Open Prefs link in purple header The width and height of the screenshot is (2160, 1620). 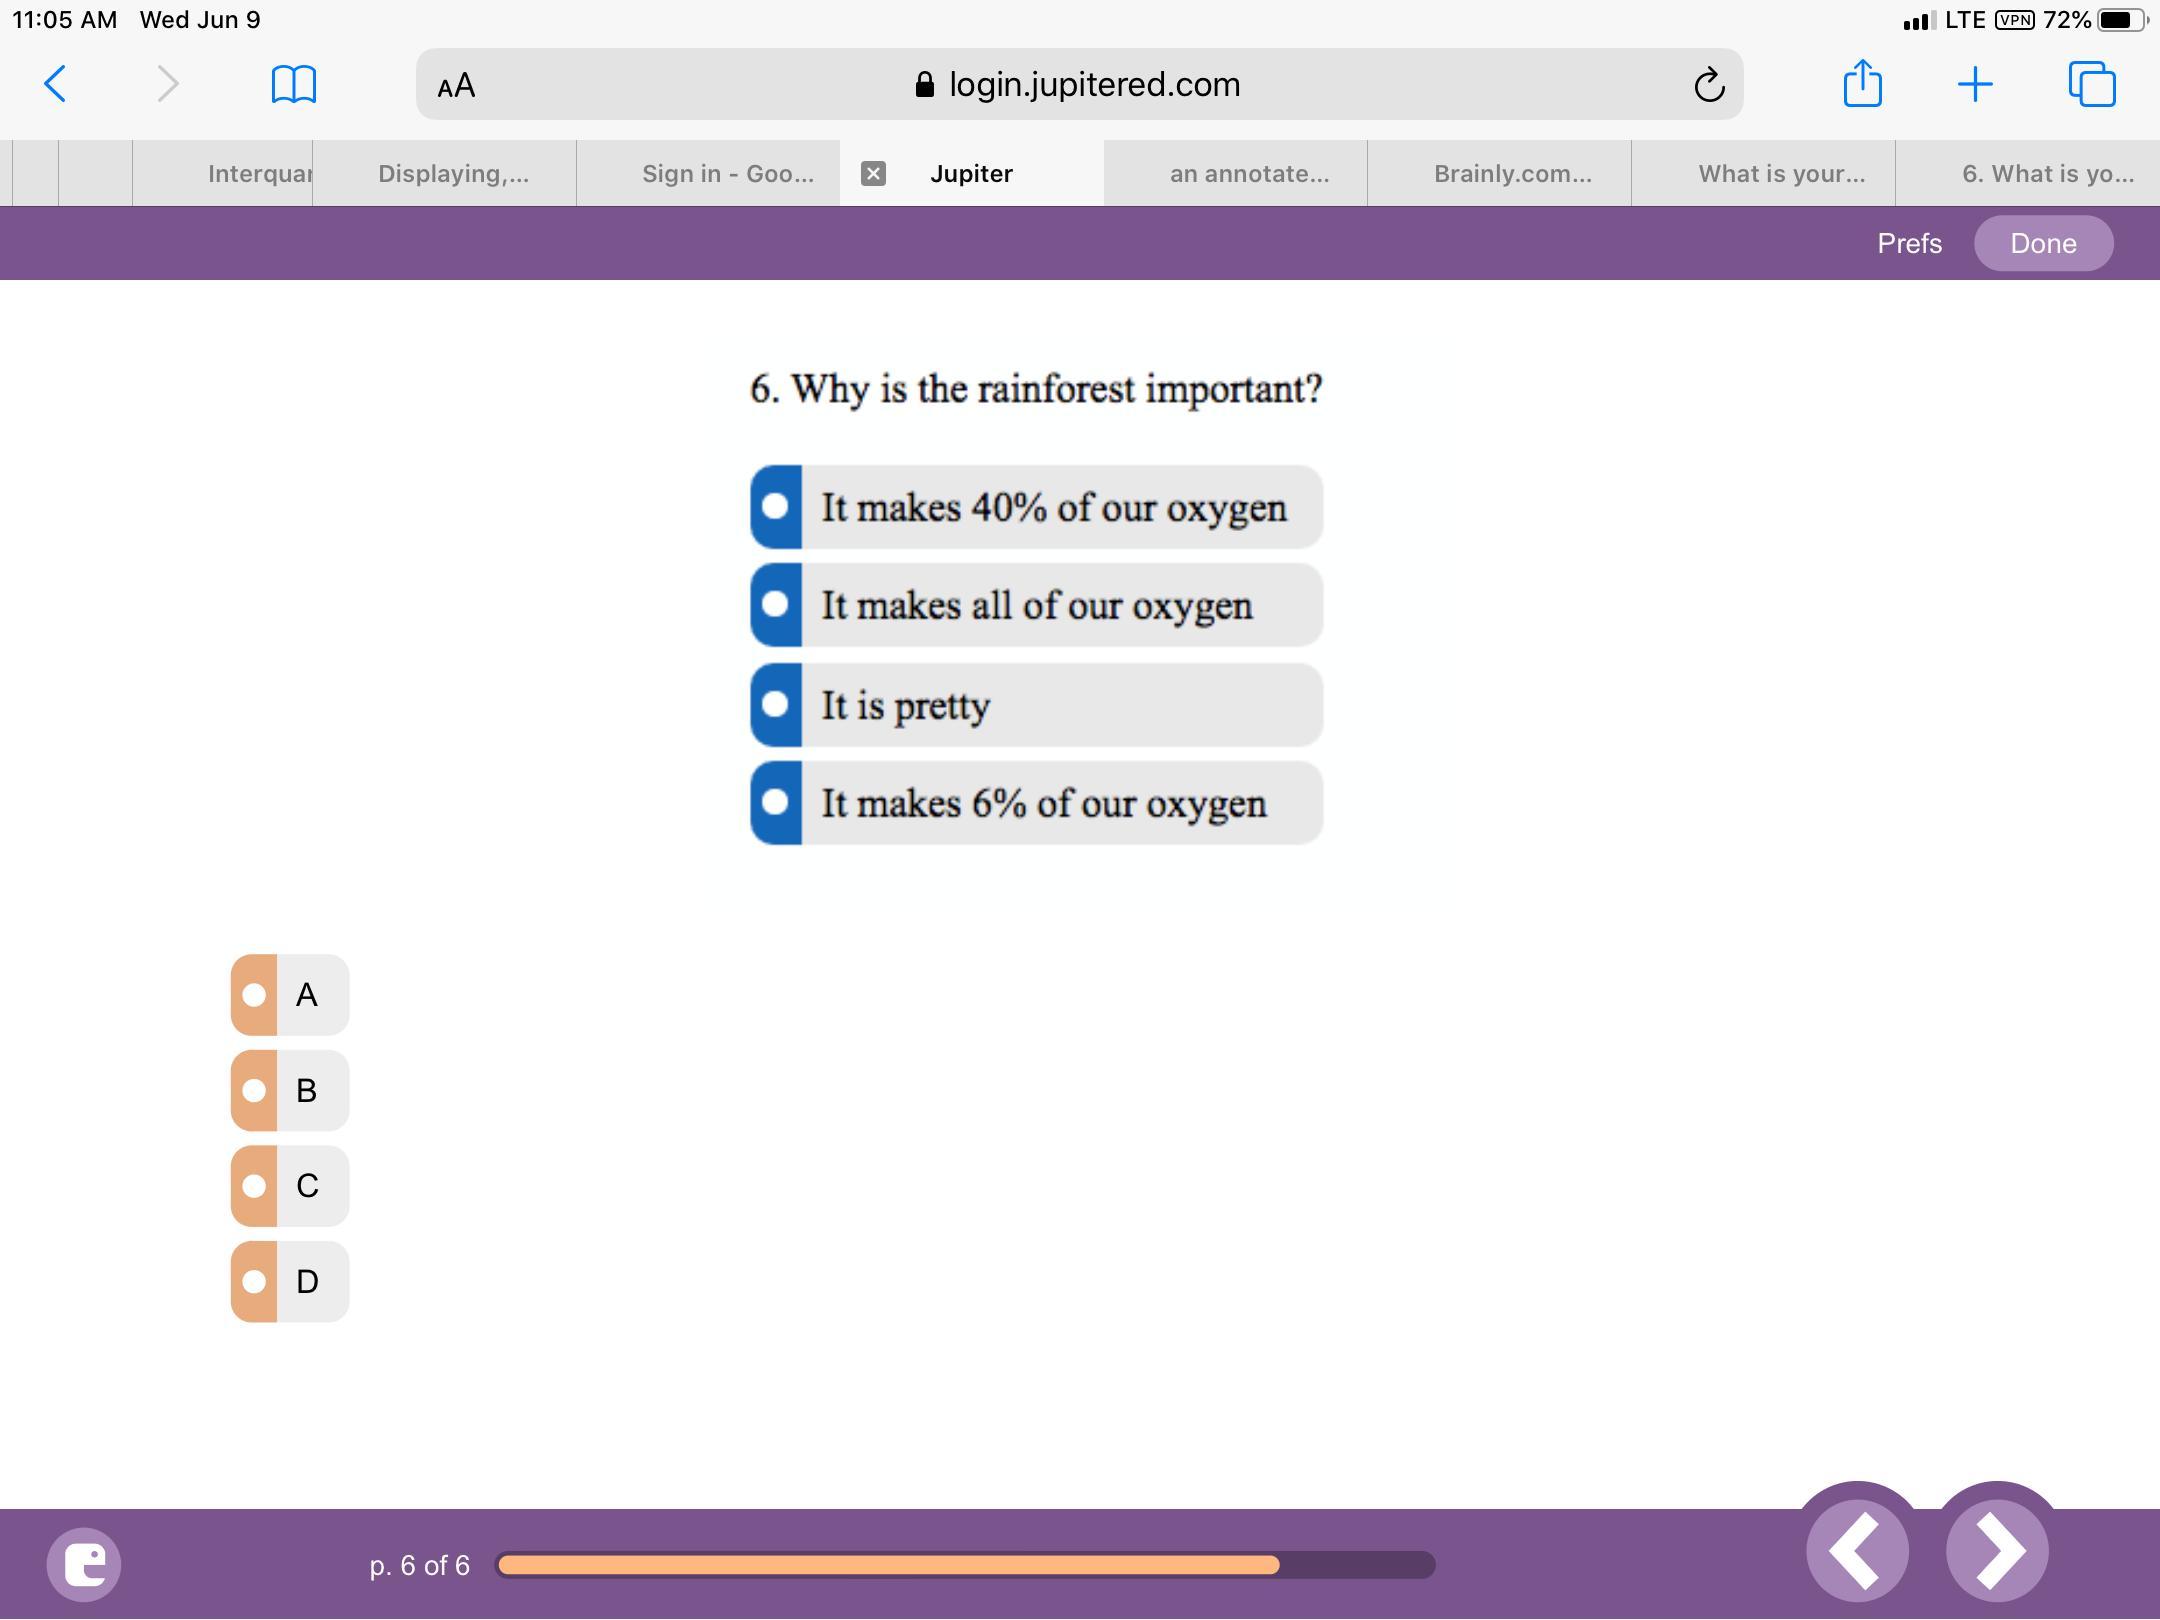coord(1909,243)
